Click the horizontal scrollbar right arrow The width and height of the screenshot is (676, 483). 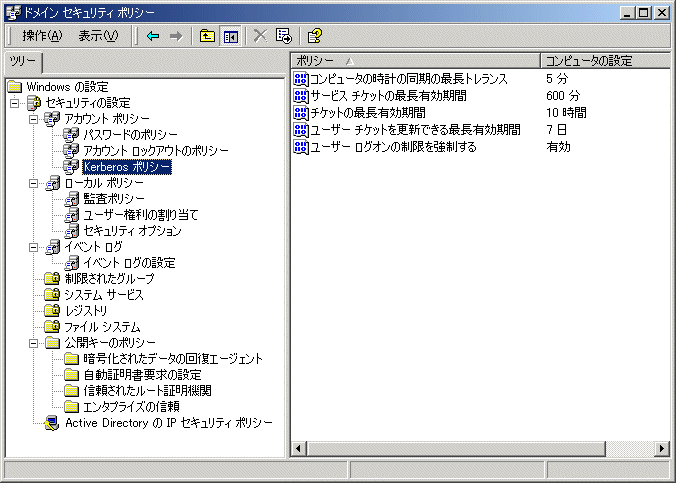click(x=662, y=448)
